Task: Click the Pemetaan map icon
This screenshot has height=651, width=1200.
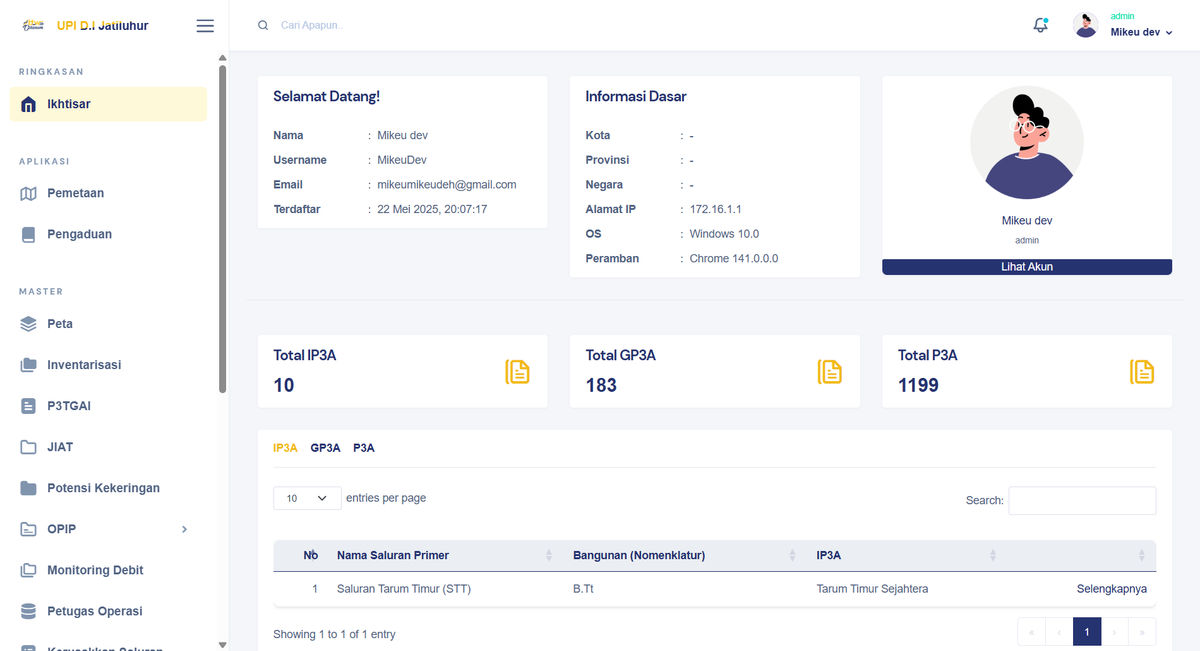Action: pyautogui.click(x=28, y=193)
